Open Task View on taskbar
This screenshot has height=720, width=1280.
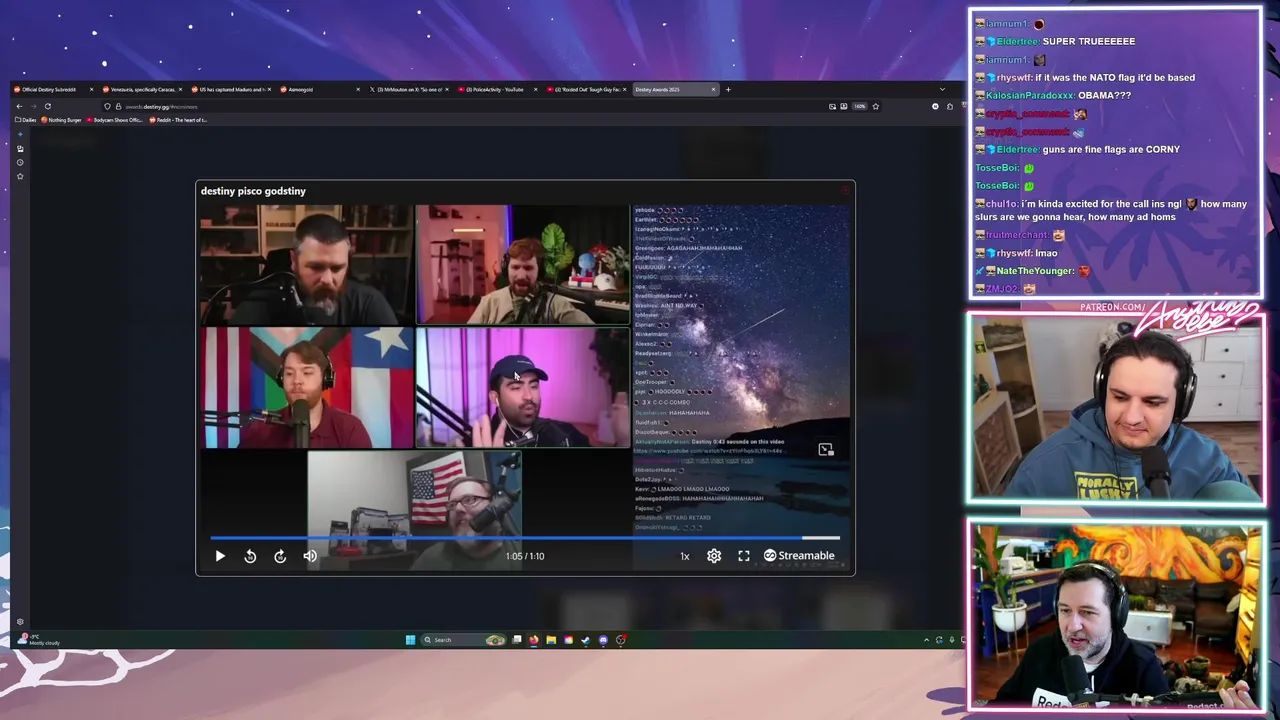click(517, 640)
